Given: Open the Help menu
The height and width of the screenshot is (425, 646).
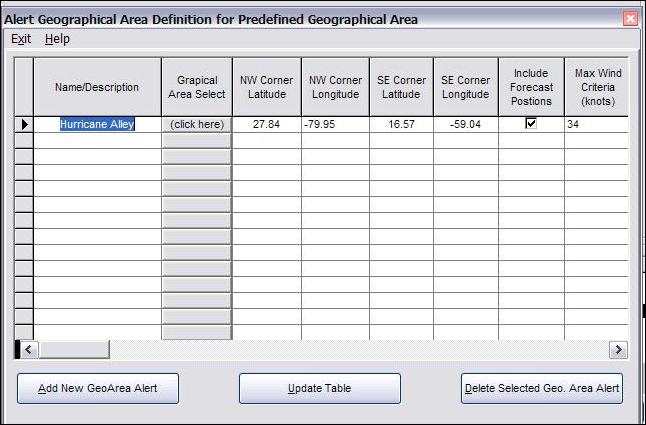Looking at the screenshot, I should point(57,39).
